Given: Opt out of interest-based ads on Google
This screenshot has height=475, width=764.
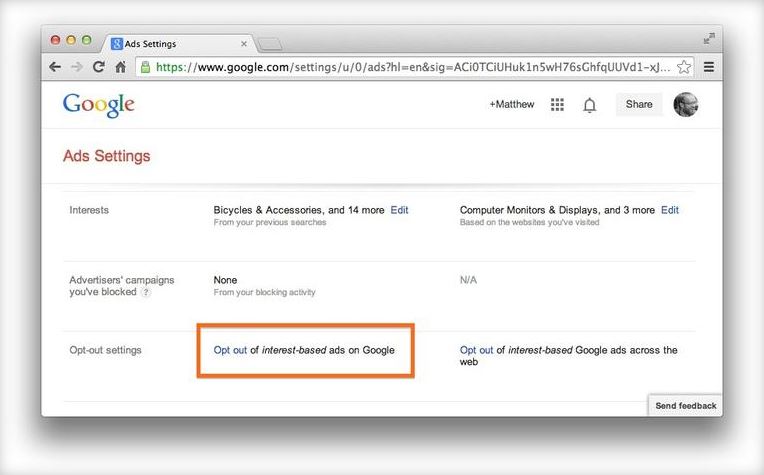Looking at the screenshot, I should pos(230,350).
